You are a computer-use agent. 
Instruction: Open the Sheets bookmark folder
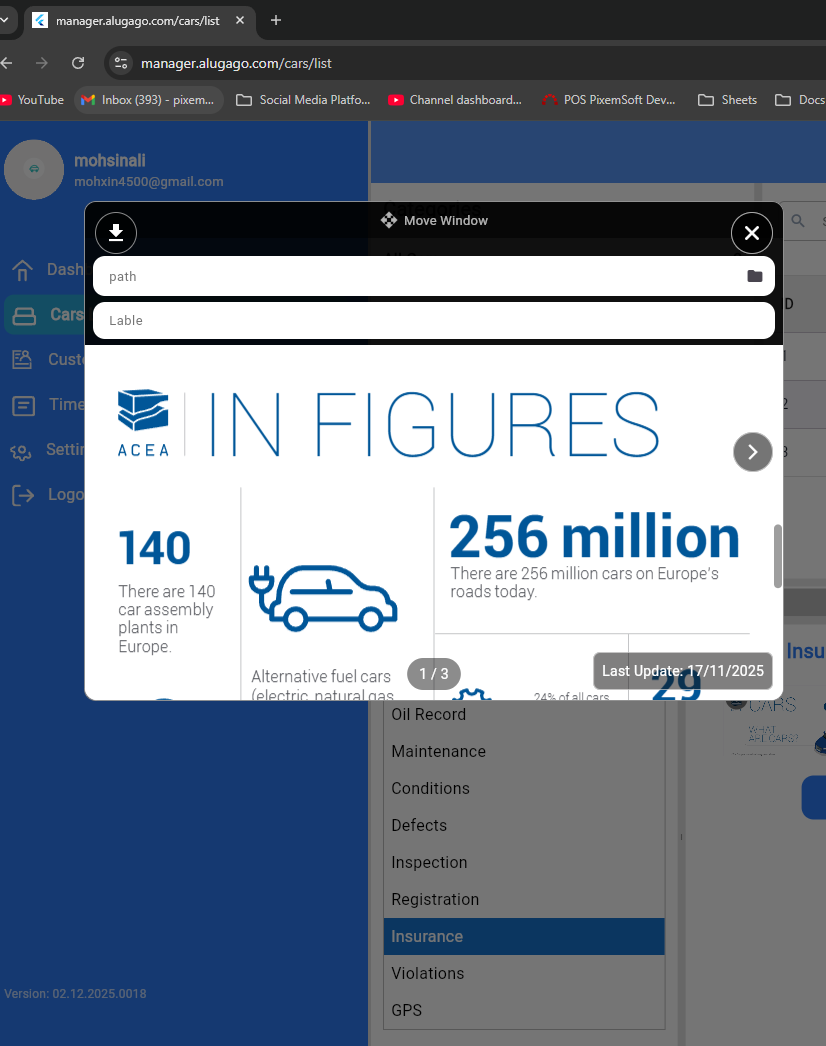727,100
